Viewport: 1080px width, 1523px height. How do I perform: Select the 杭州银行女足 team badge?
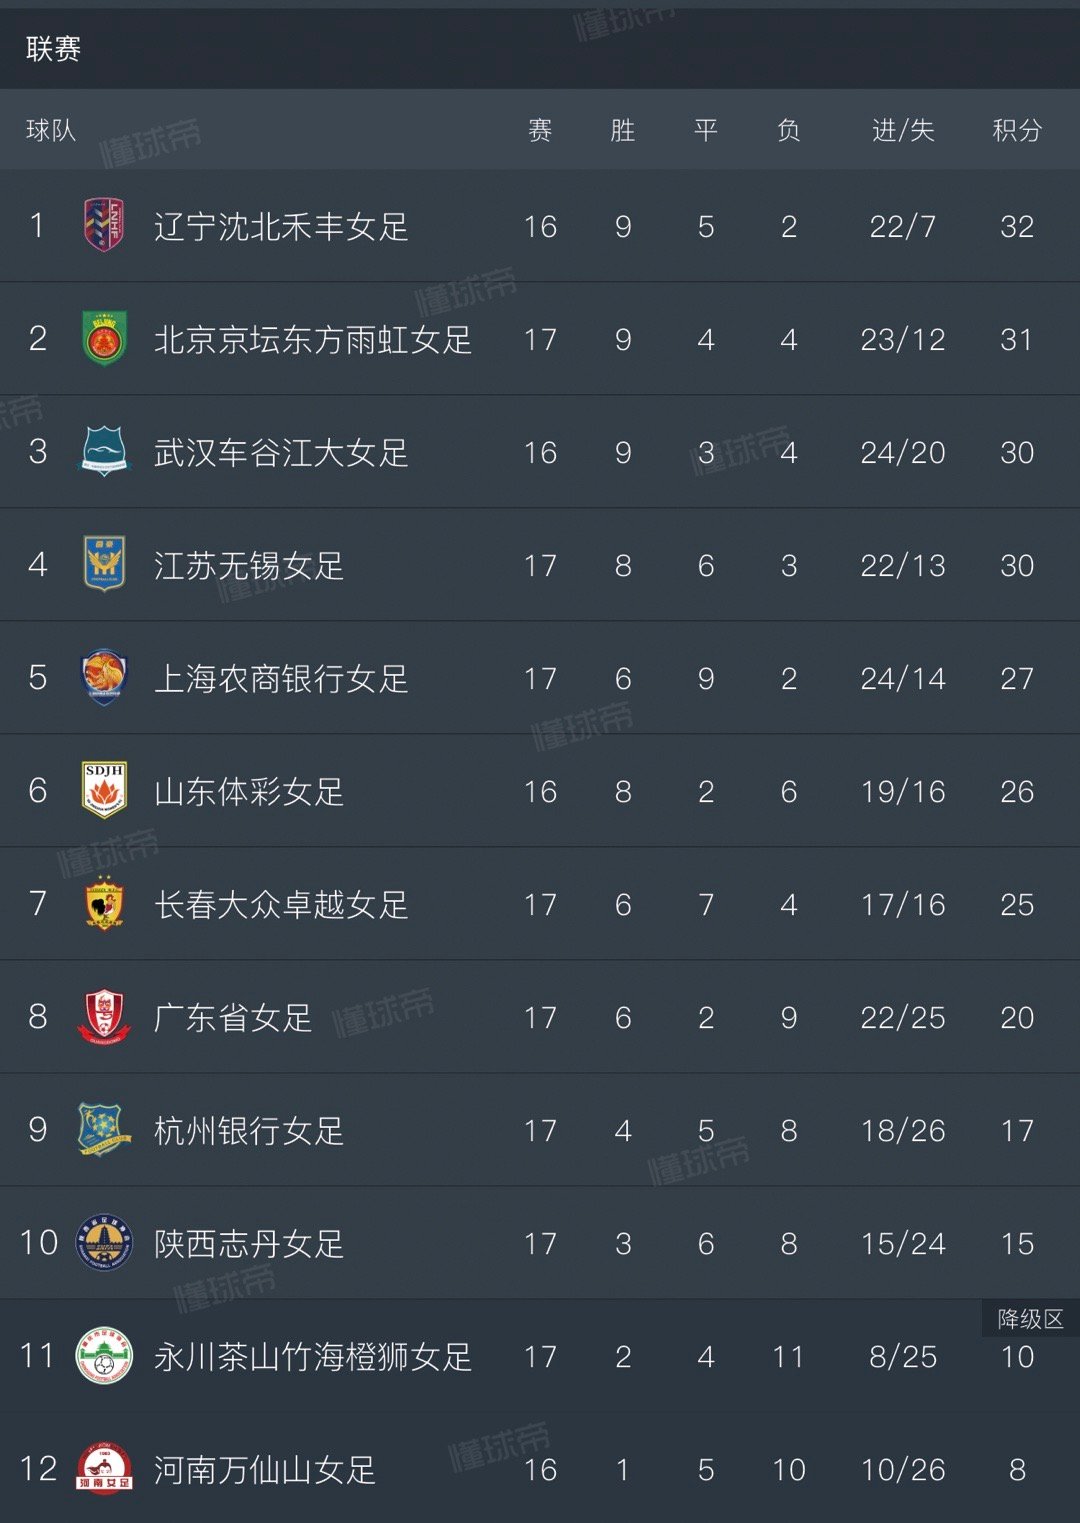pyautogui.click(x=104, y=1130)
